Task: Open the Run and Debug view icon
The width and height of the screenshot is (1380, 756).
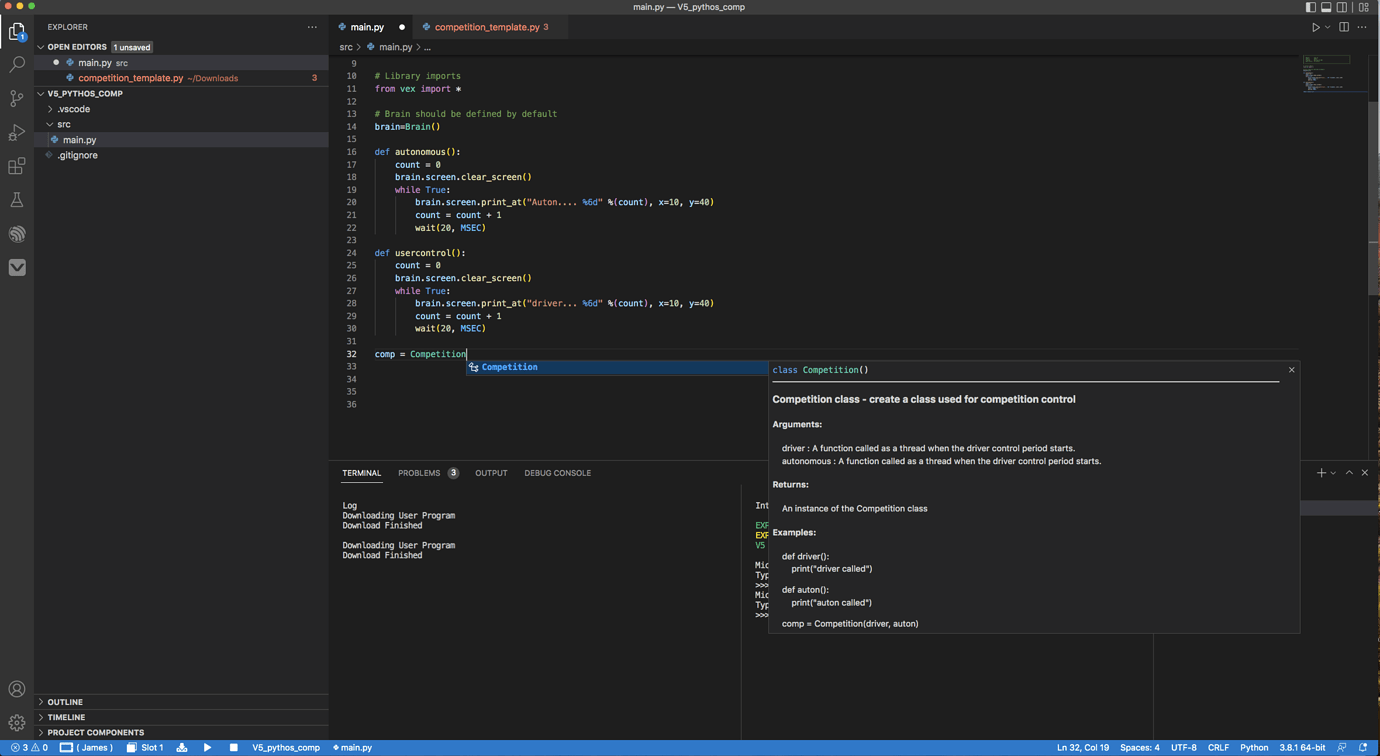Action: tap(17, 132)
